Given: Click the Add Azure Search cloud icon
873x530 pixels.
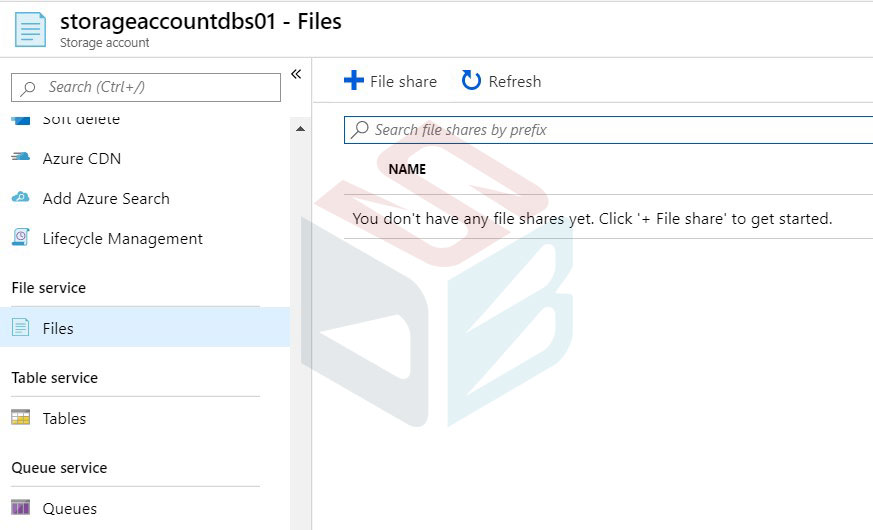Looking at the screenshot, I should (21, 198).
